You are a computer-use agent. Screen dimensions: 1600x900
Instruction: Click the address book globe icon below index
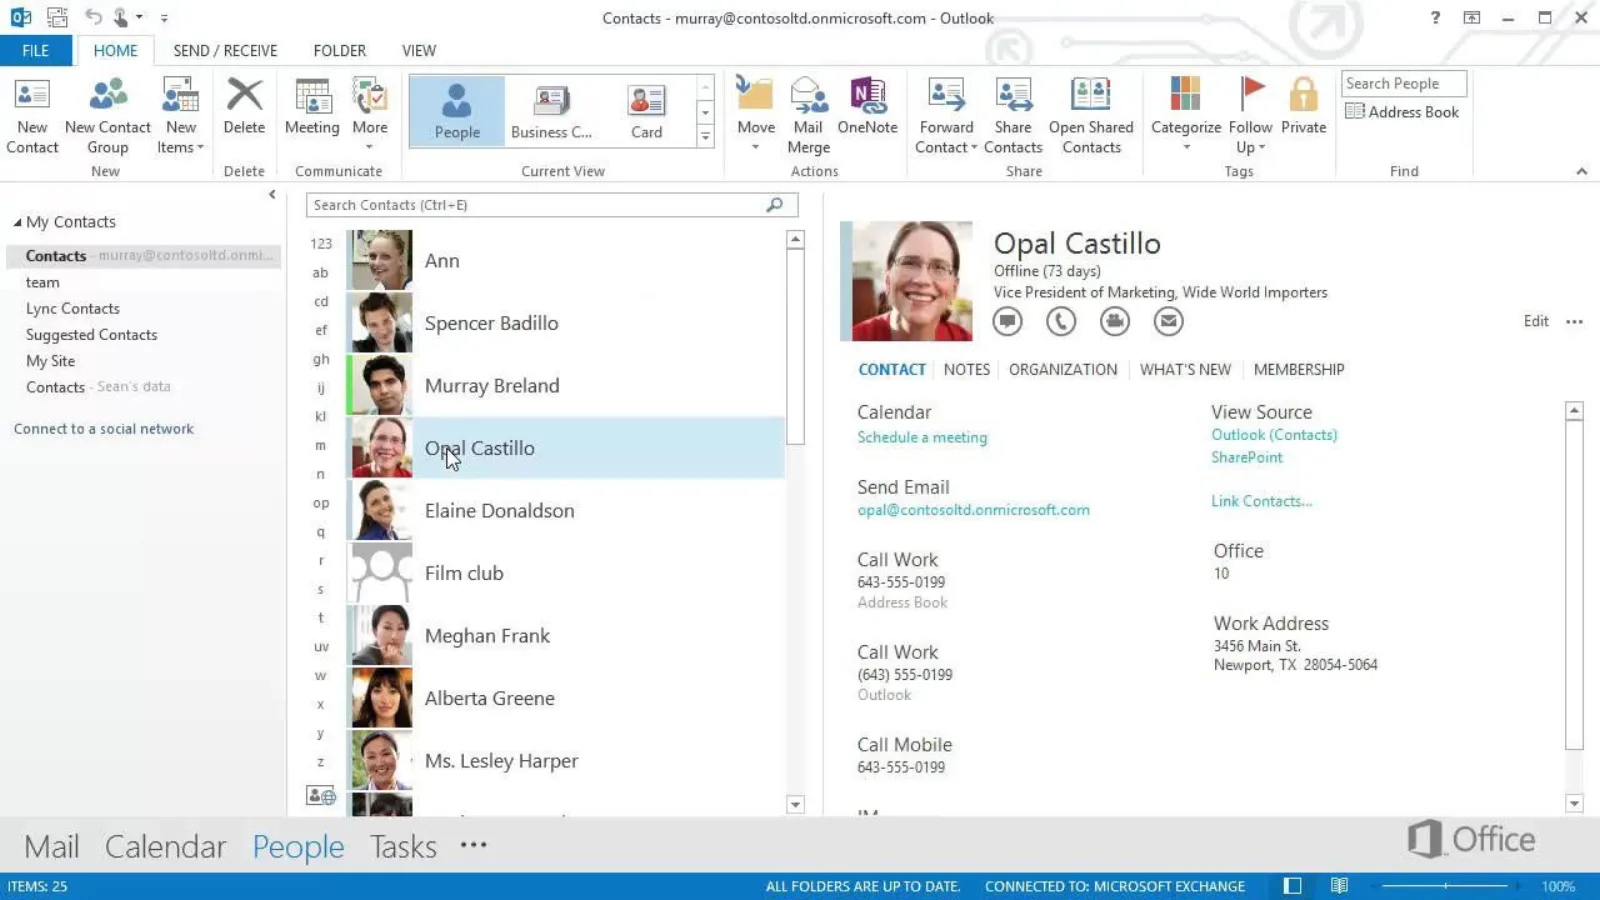pyautogui.click(x=321, y=796)
